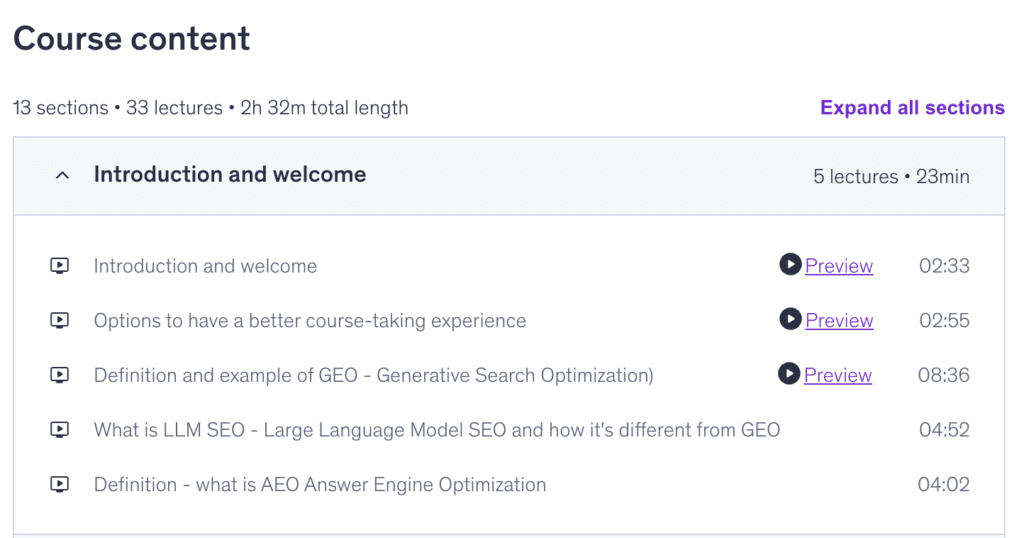
Task: Click play icon for Introduction and welcome preview
Action: pyautogui.click(x=790, y=265)
